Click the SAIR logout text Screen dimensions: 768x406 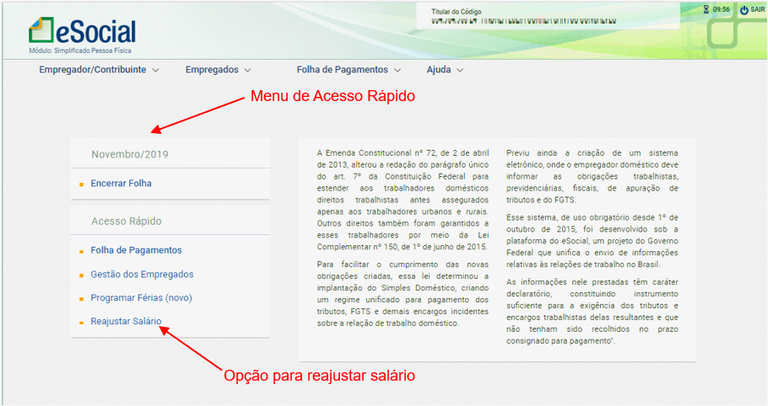point(757,10)
